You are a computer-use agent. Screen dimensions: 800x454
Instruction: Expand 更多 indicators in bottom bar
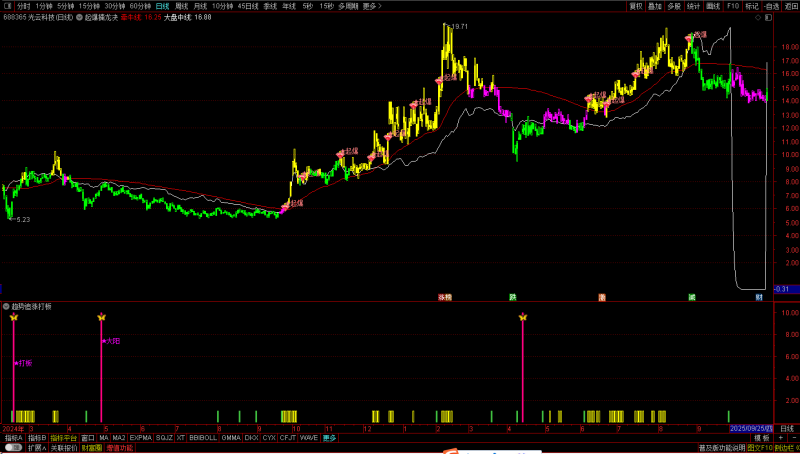pos(330,438)
